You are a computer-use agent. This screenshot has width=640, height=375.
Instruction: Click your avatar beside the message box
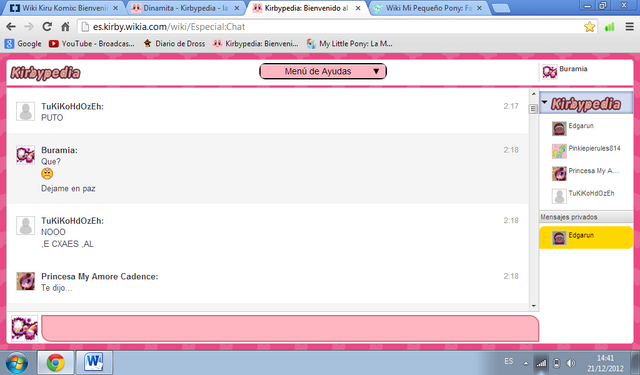coord(24,328)
